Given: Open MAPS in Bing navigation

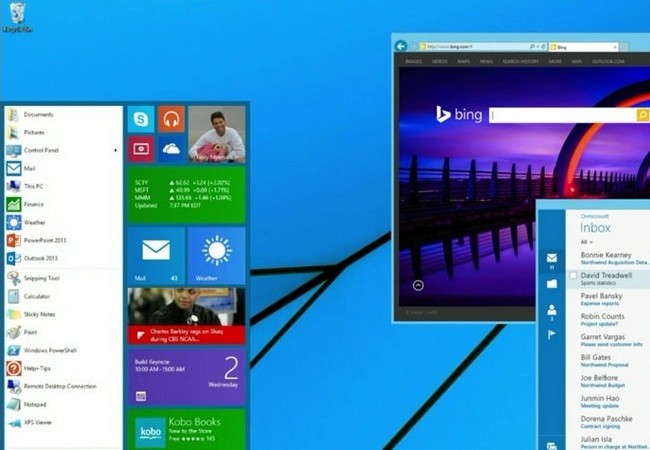Looking at the screenshot, I should (x=463, y=61).
